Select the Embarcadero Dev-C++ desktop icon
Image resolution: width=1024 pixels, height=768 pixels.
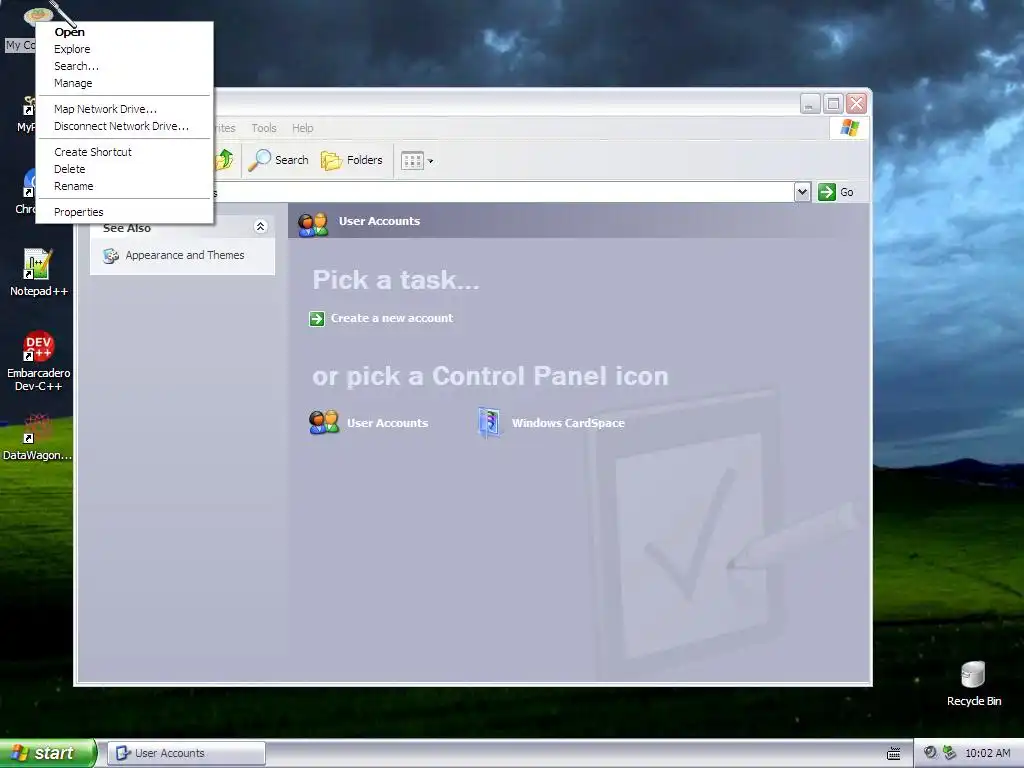[38, 361]
